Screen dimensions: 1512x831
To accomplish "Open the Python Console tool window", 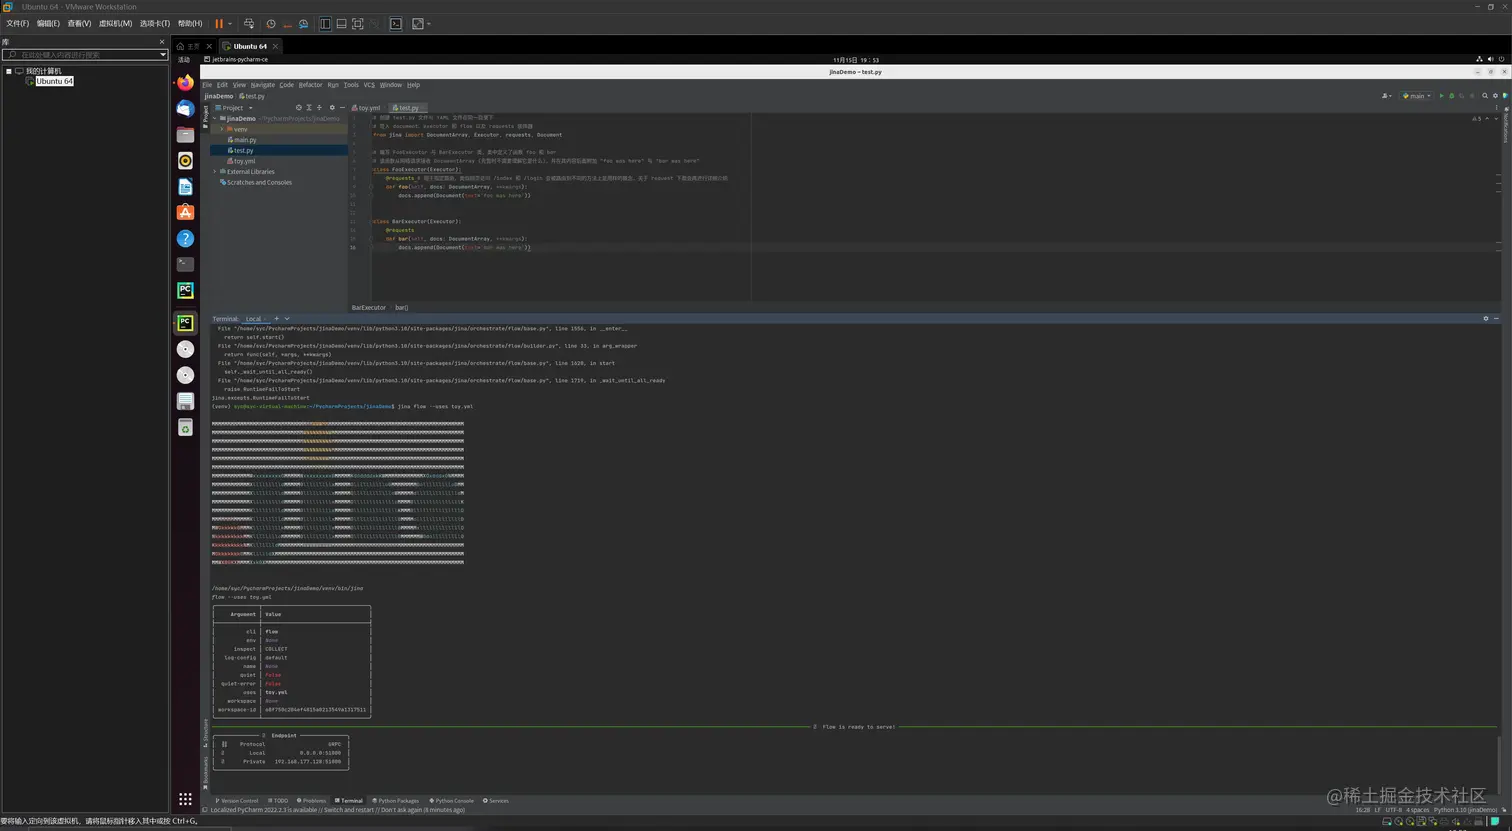I will coord(452,801).
